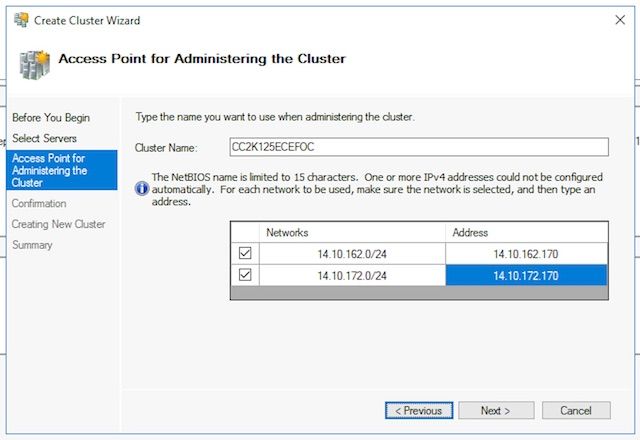This screenshot has height=440, width=640.
Task: Click the 14.10.172.0/24 network cell
Action: [x=352, y=276]
